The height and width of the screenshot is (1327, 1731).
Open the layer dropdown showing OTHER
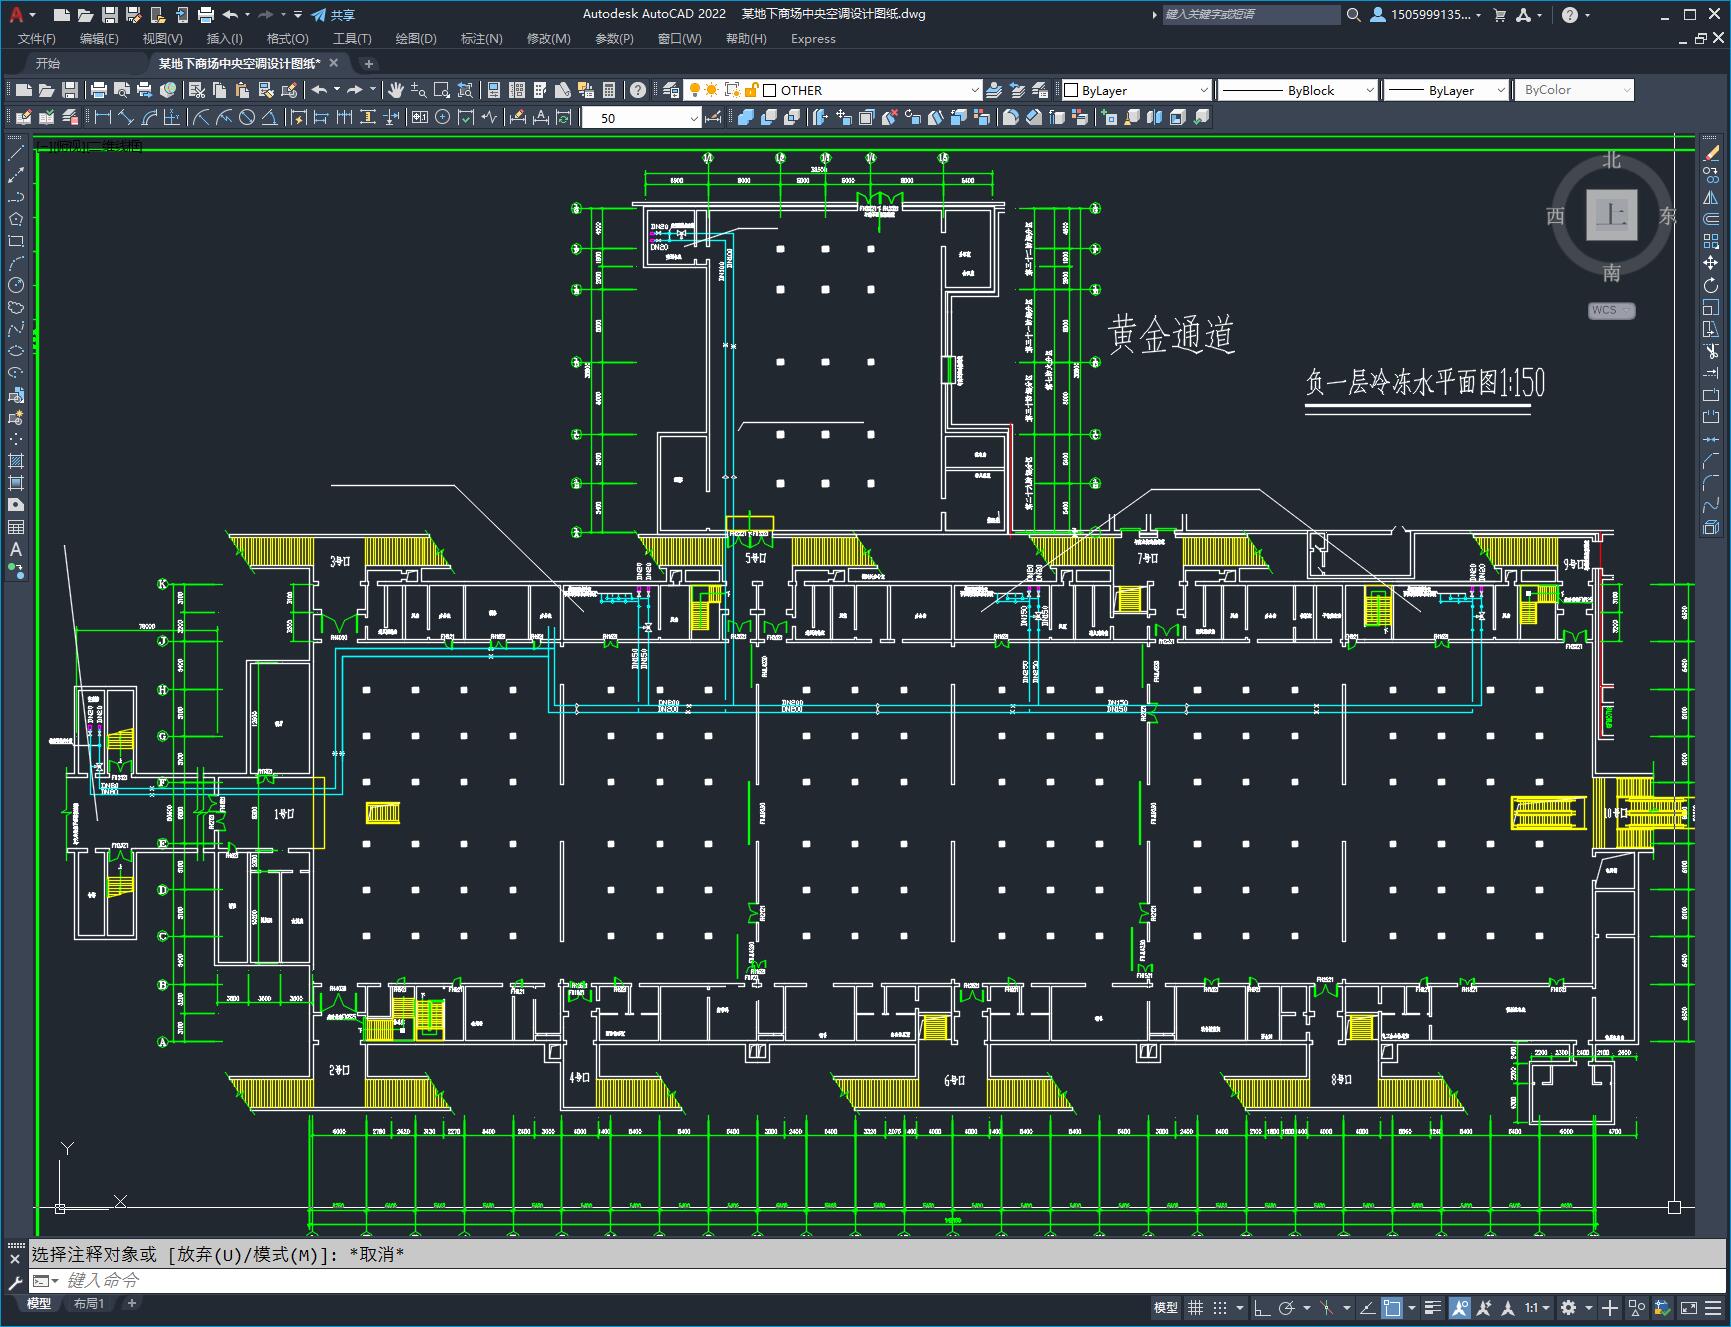click(832, 90)
